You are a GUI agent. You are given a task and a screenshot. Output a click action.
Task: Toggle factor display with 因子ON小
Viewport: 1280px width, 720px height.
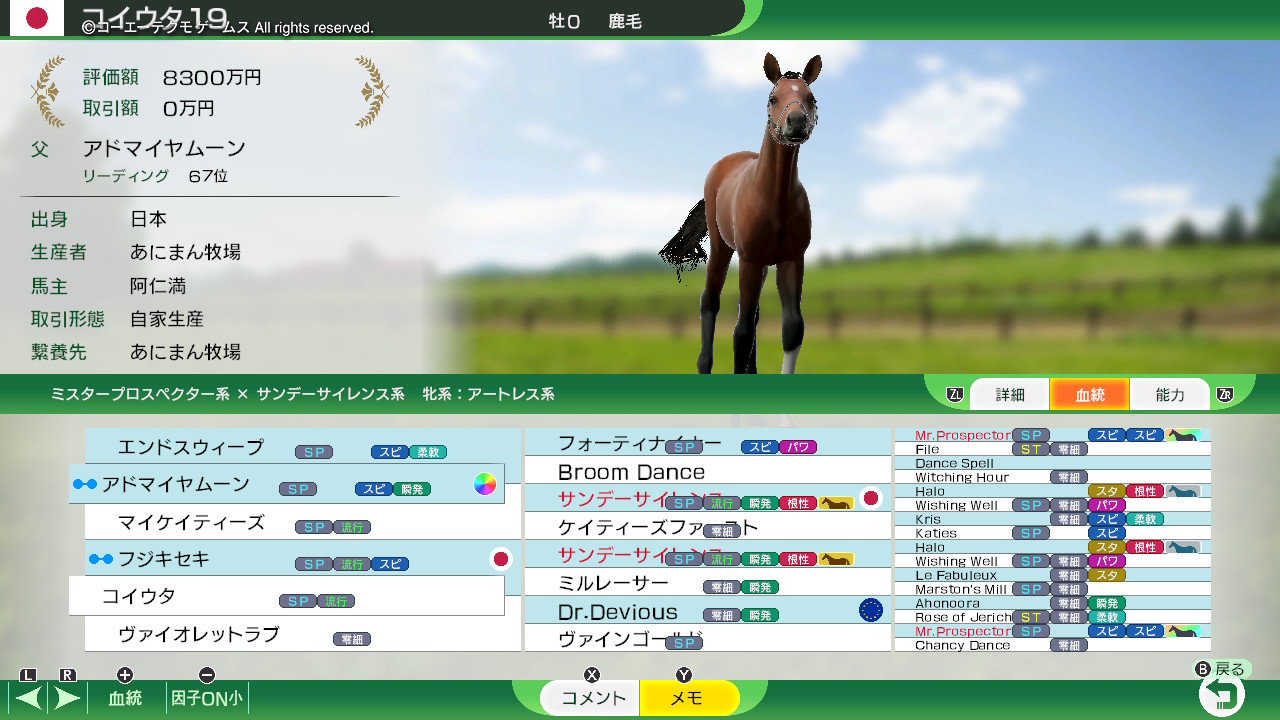207,699
